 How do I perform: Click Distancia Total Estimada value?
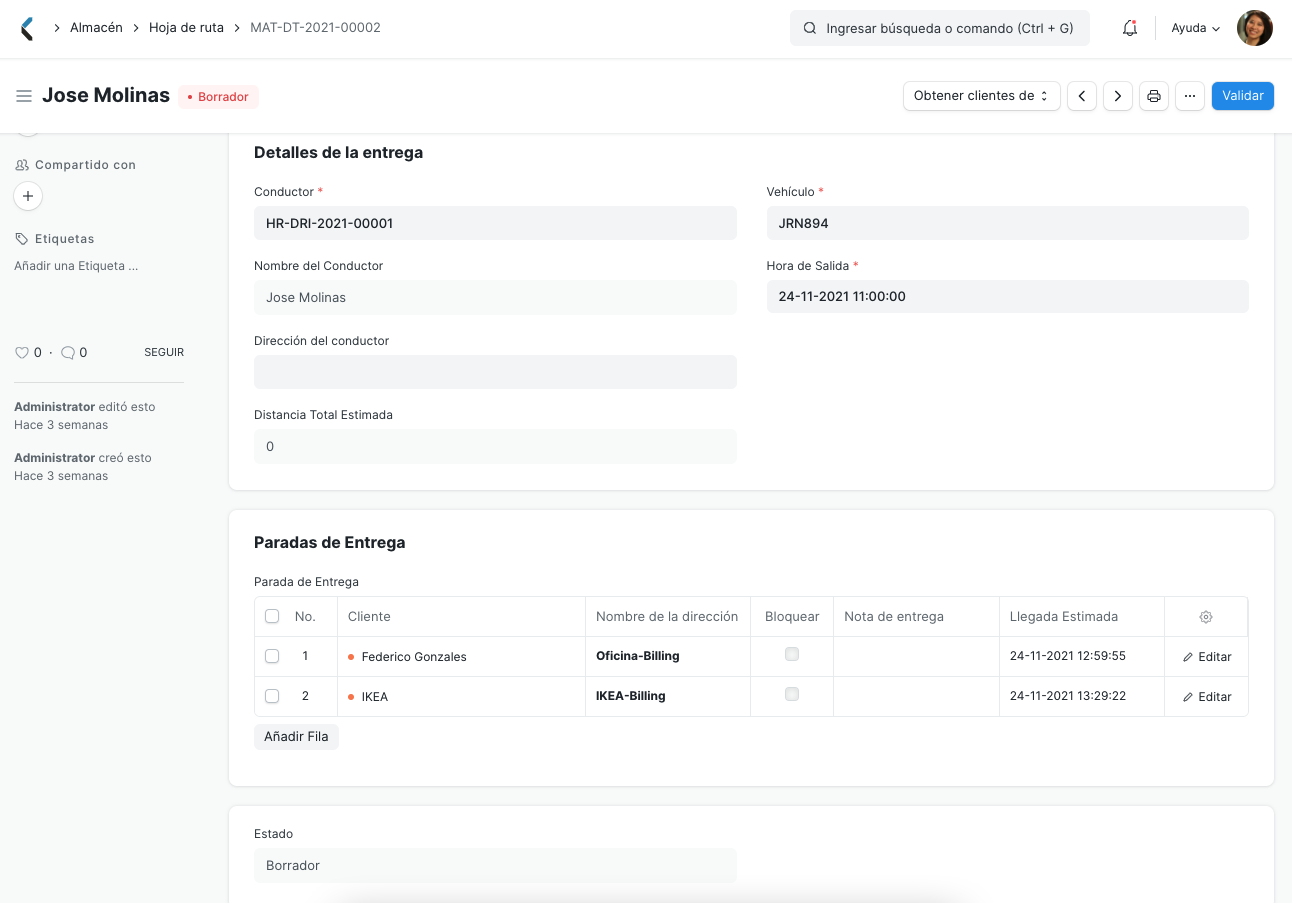pyautogui.click(x=495, y=447)
